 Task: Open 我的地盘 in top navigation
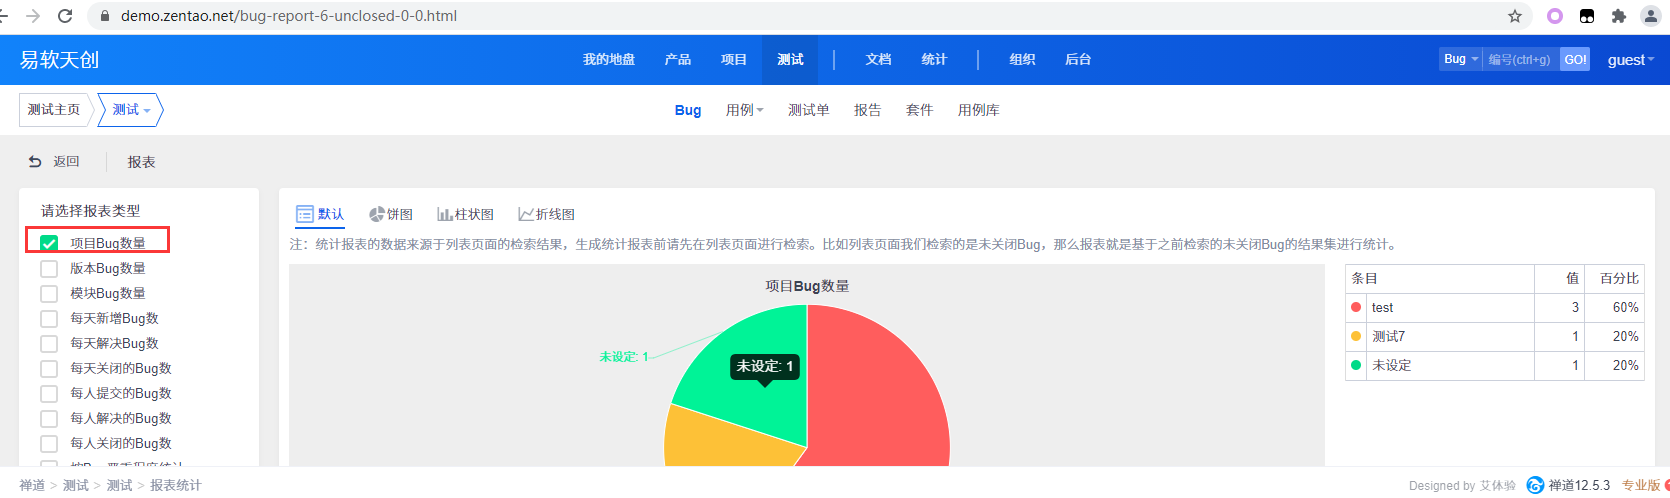click(609, 59)
